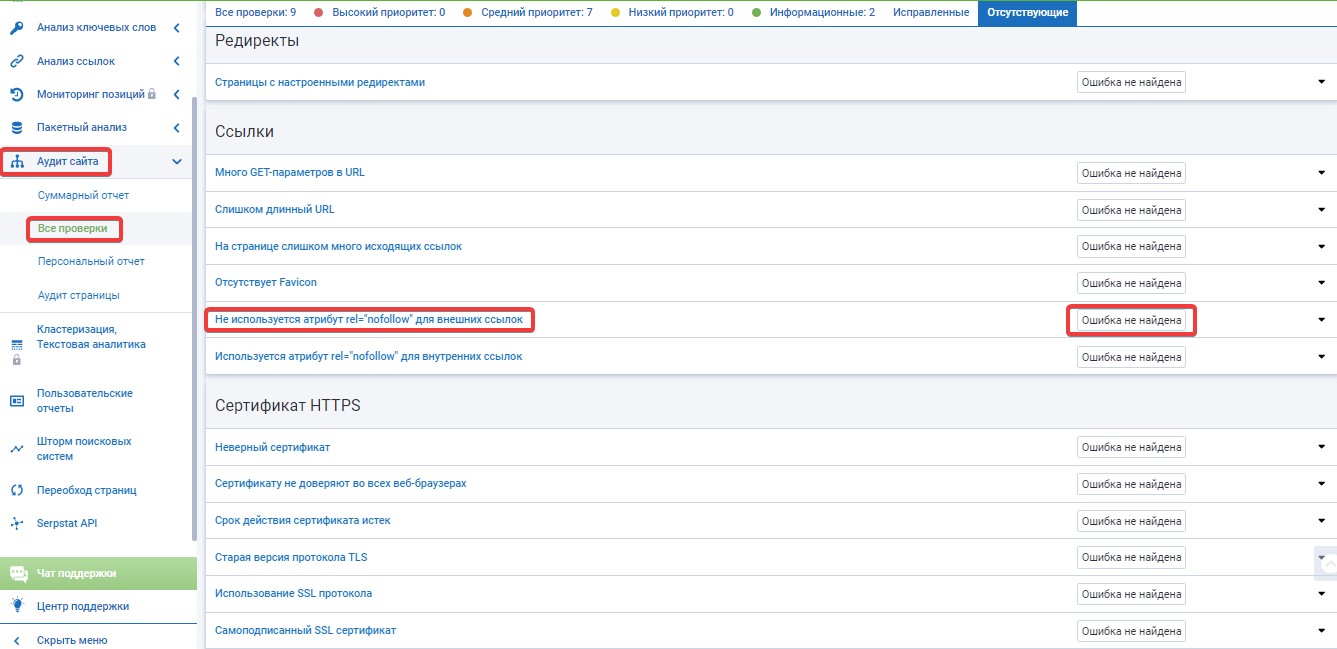Image resolution: width=1337 pixels, height=649 pixels.
Task: Click Ошибка не найдена for Слишком длинный URL
Action: click(x=1131, y=210)
